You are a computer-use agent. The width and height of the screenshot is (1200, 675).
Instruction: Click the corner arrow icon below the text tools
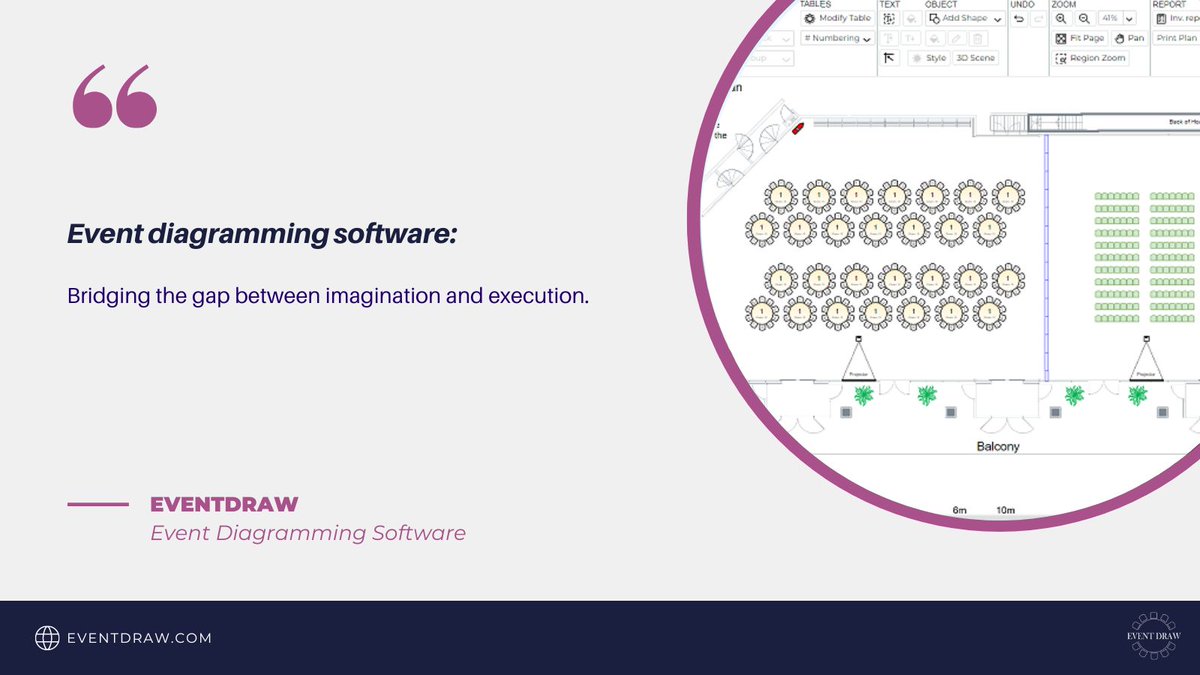pyautogui.click(x=889, y=58)
